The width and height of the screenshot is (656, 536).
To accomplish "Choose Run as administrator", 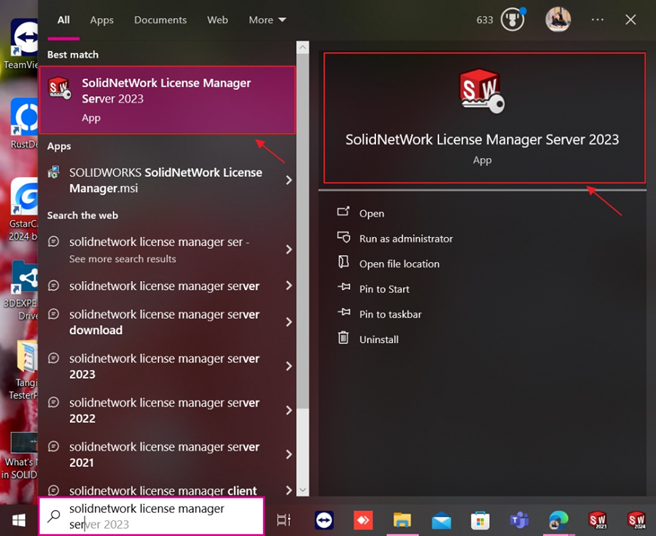I will point(406,239).
